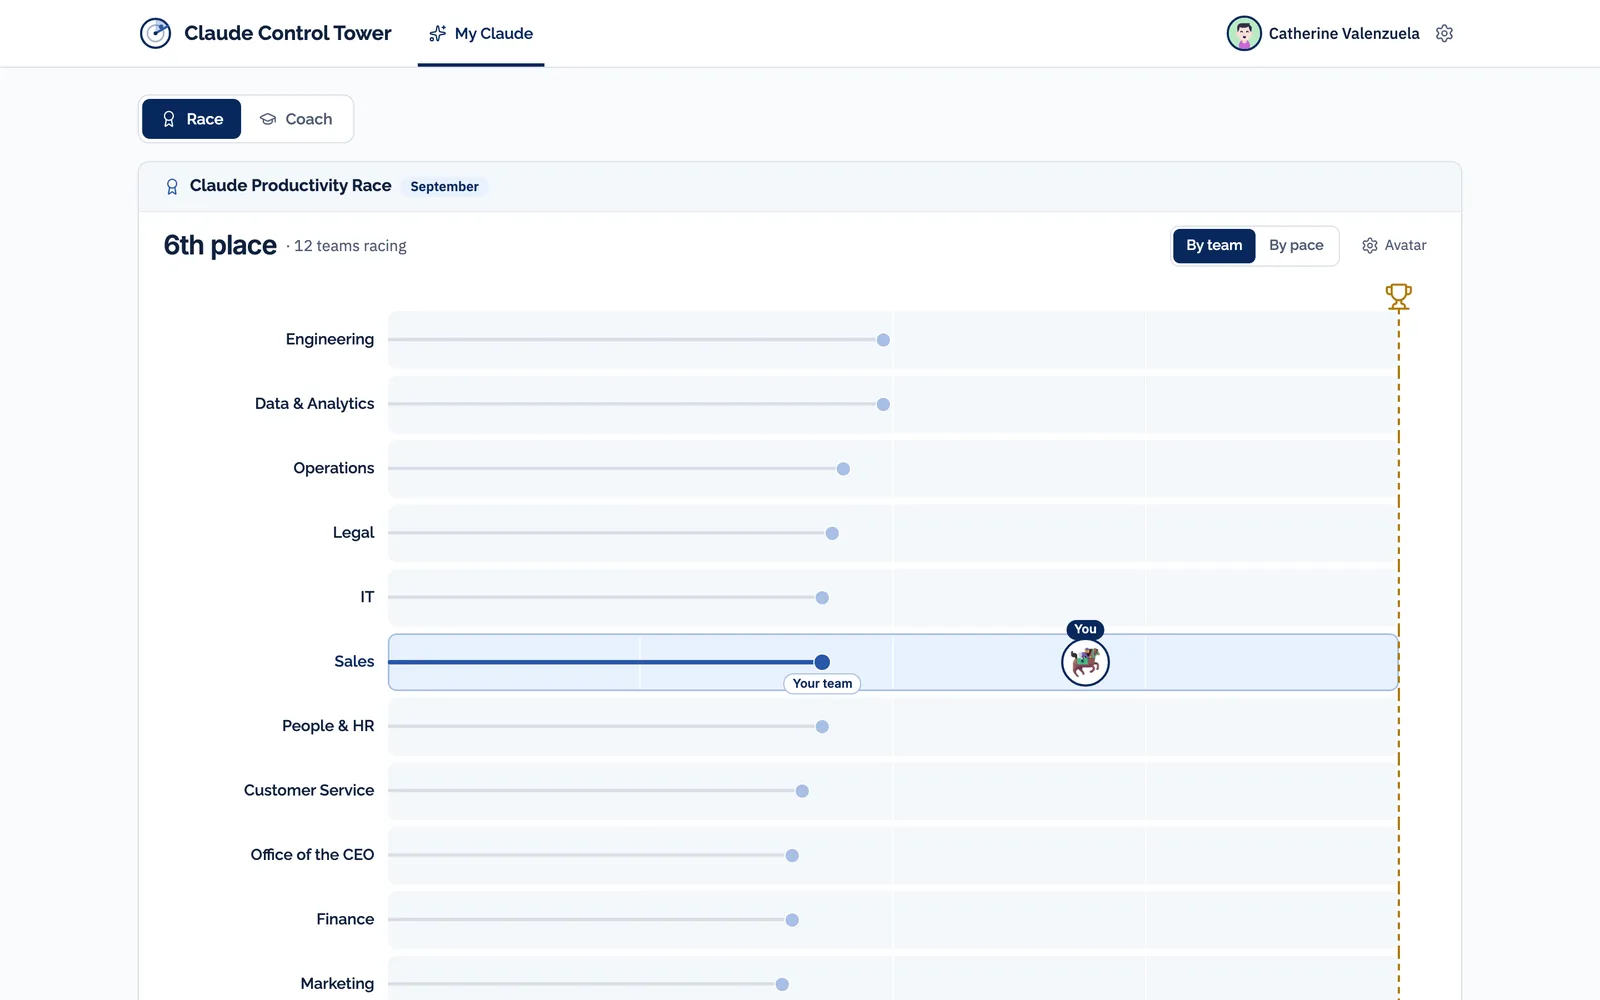Click the ribbon icon beside Claude Productivity Race
Viewport: 1600px width, 1000px height.
point(172,186)
